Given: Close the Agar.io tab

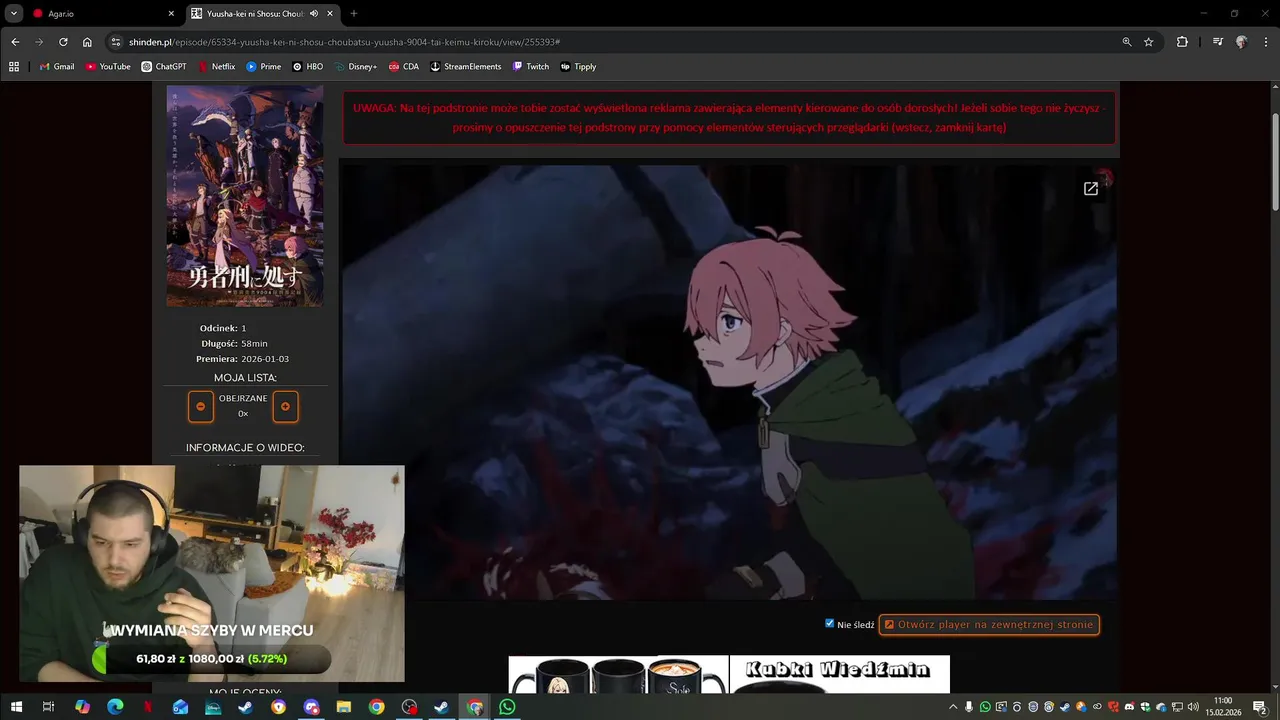Looking at the screenshot, I should [171, 13].
